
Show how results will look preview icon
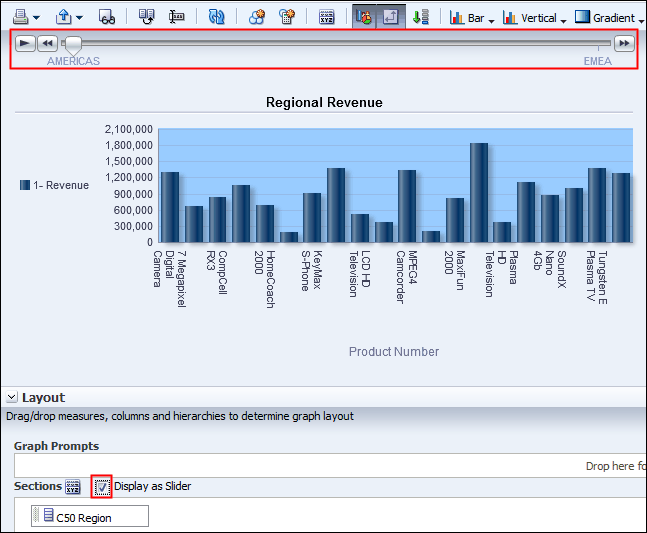tap(107, 17)
